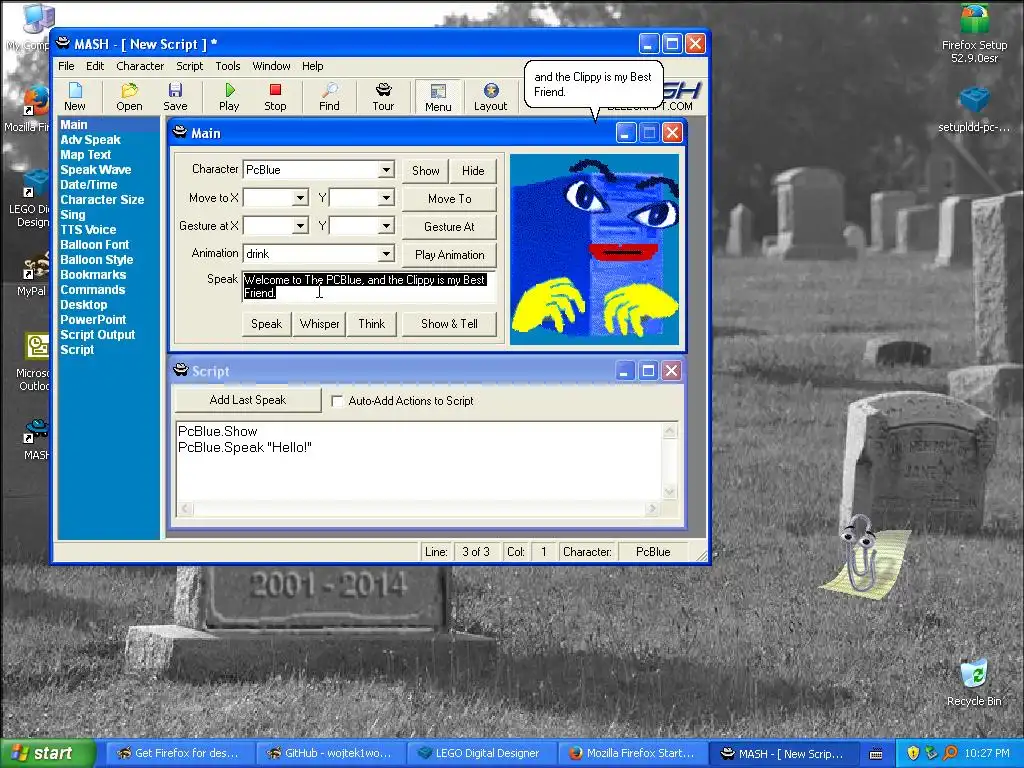Open the Find tool in toolbar
Screen dimensions: 1024x768
click(329, 97)
